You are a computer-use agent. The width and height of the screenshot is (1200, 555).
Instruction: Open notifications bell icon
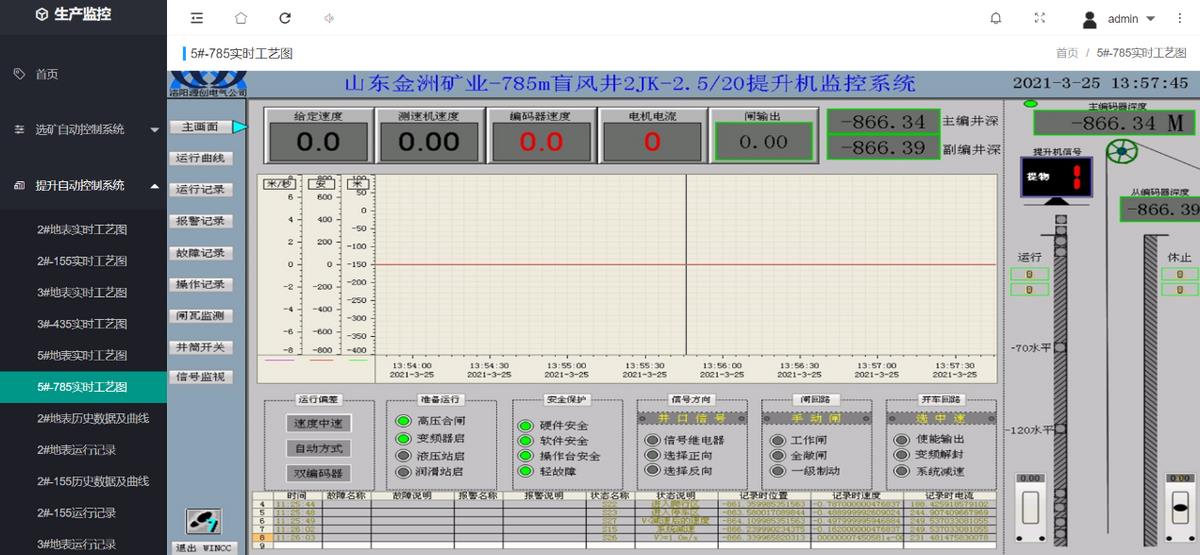[996, 18]
